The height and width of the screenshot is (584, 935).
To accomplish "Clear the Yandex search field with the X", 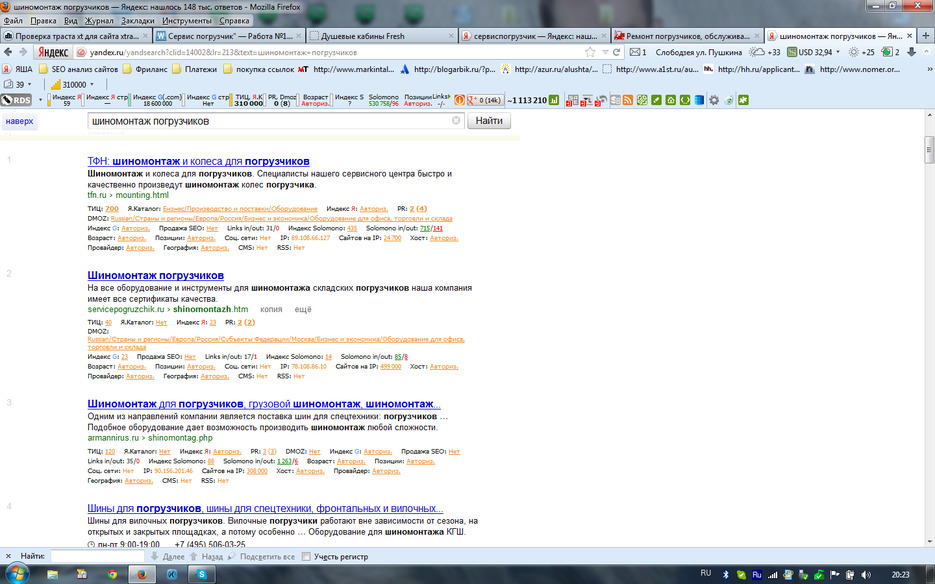I will tap(456, 120).
